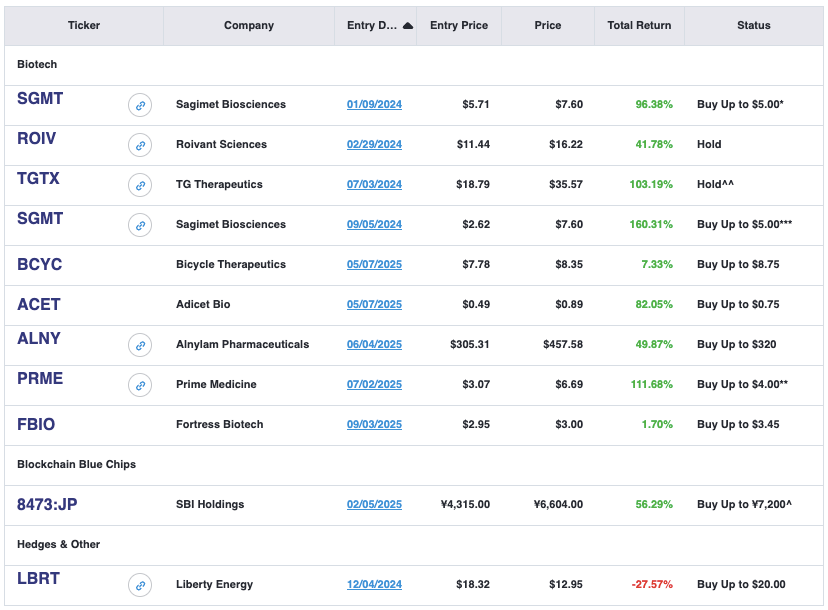
Task: Click the Company column header
Action: click(x=249, y=25)
